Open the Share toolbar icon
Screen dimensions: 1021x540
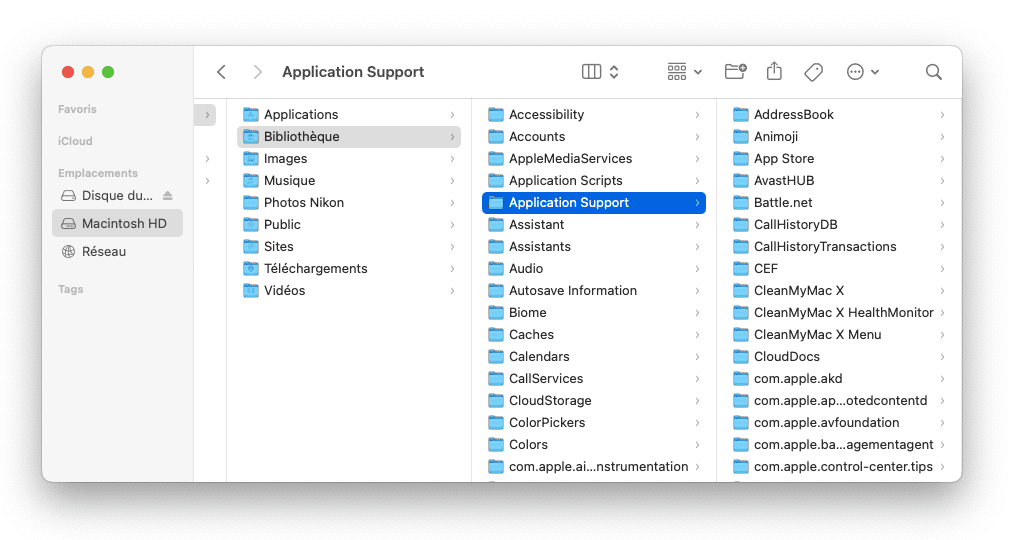(774, 71)
